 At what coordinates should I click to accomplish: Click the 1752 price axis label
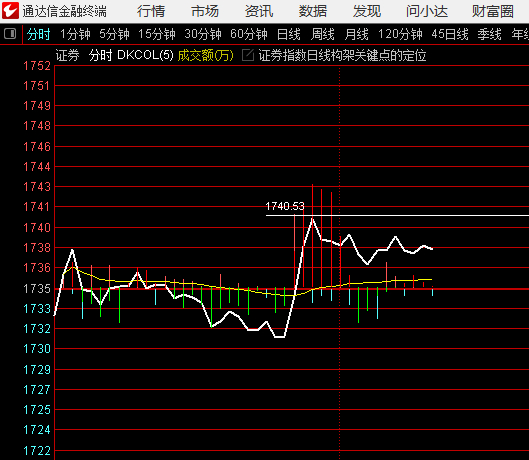pos(37,66)
